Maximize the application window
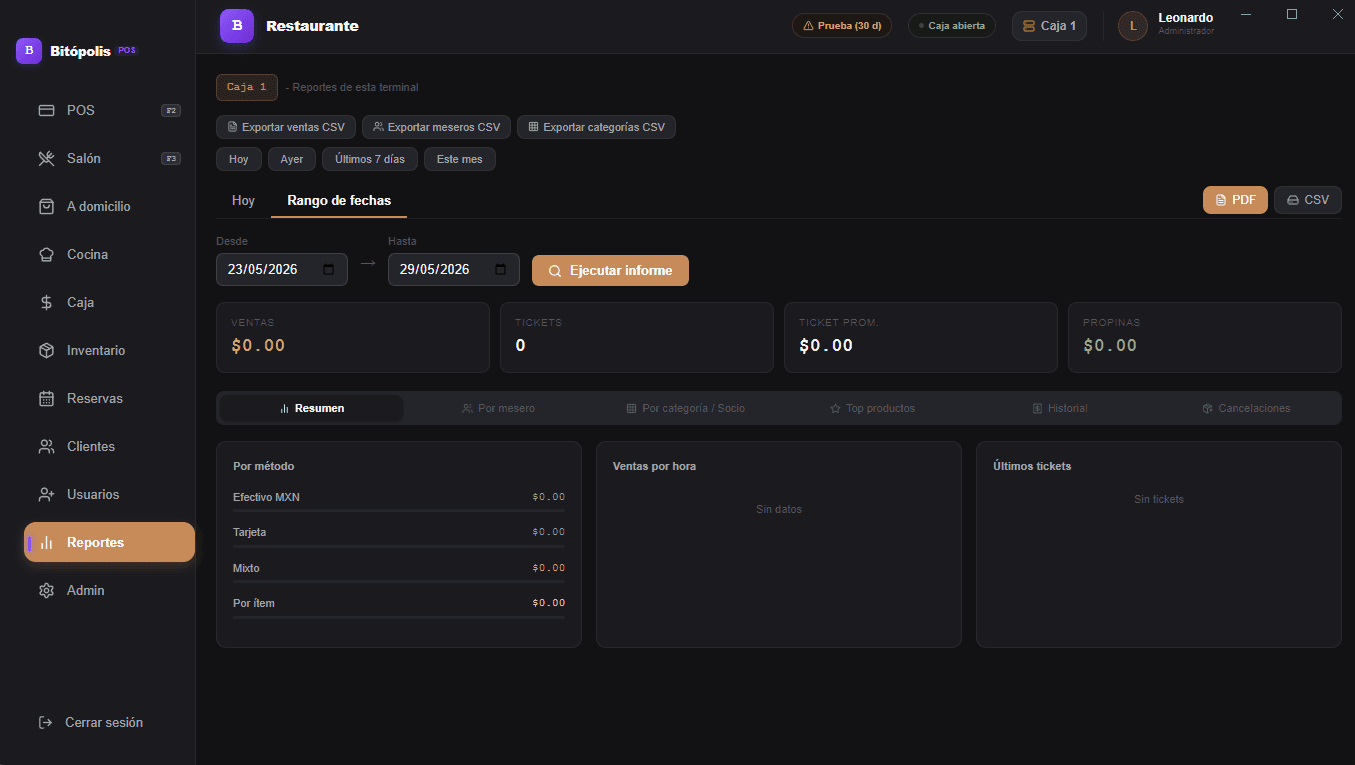 1292,14
